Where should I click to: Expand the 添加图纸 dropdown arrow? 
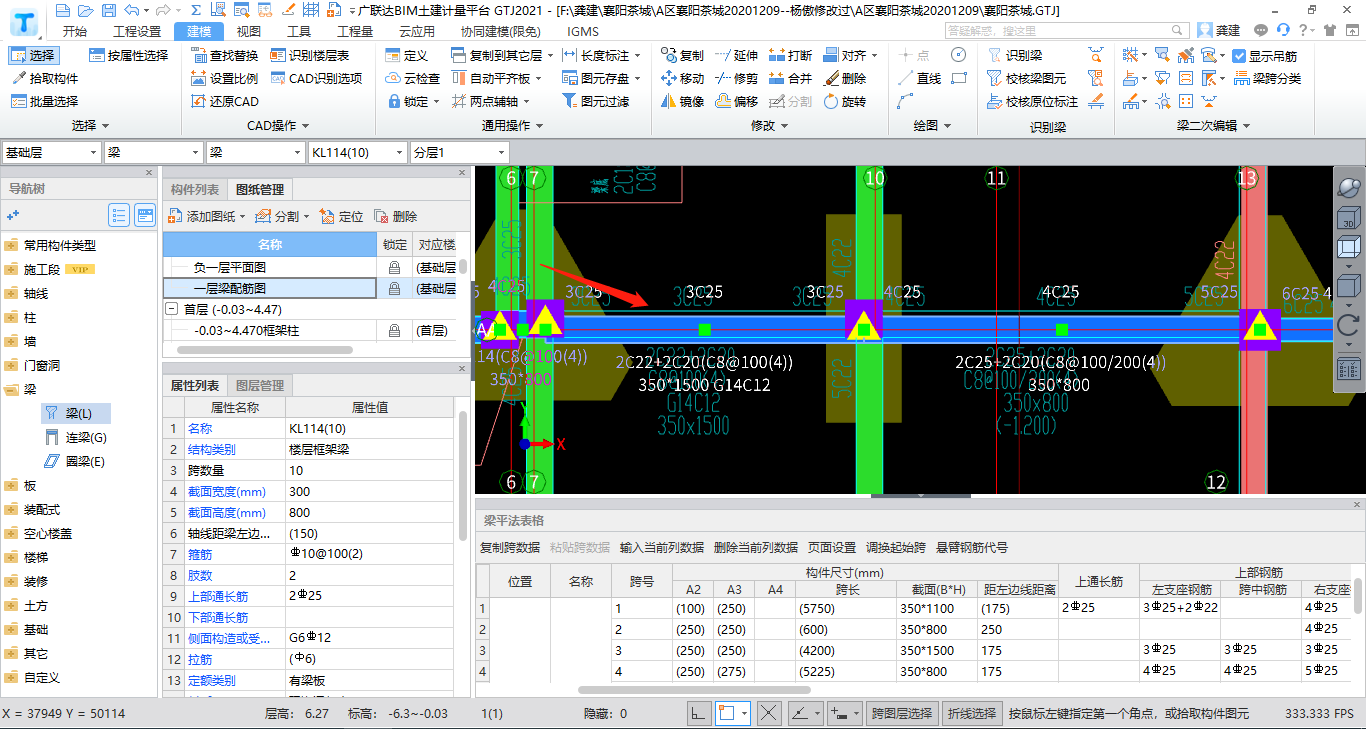pyautogui.click(x=244, y=216)
